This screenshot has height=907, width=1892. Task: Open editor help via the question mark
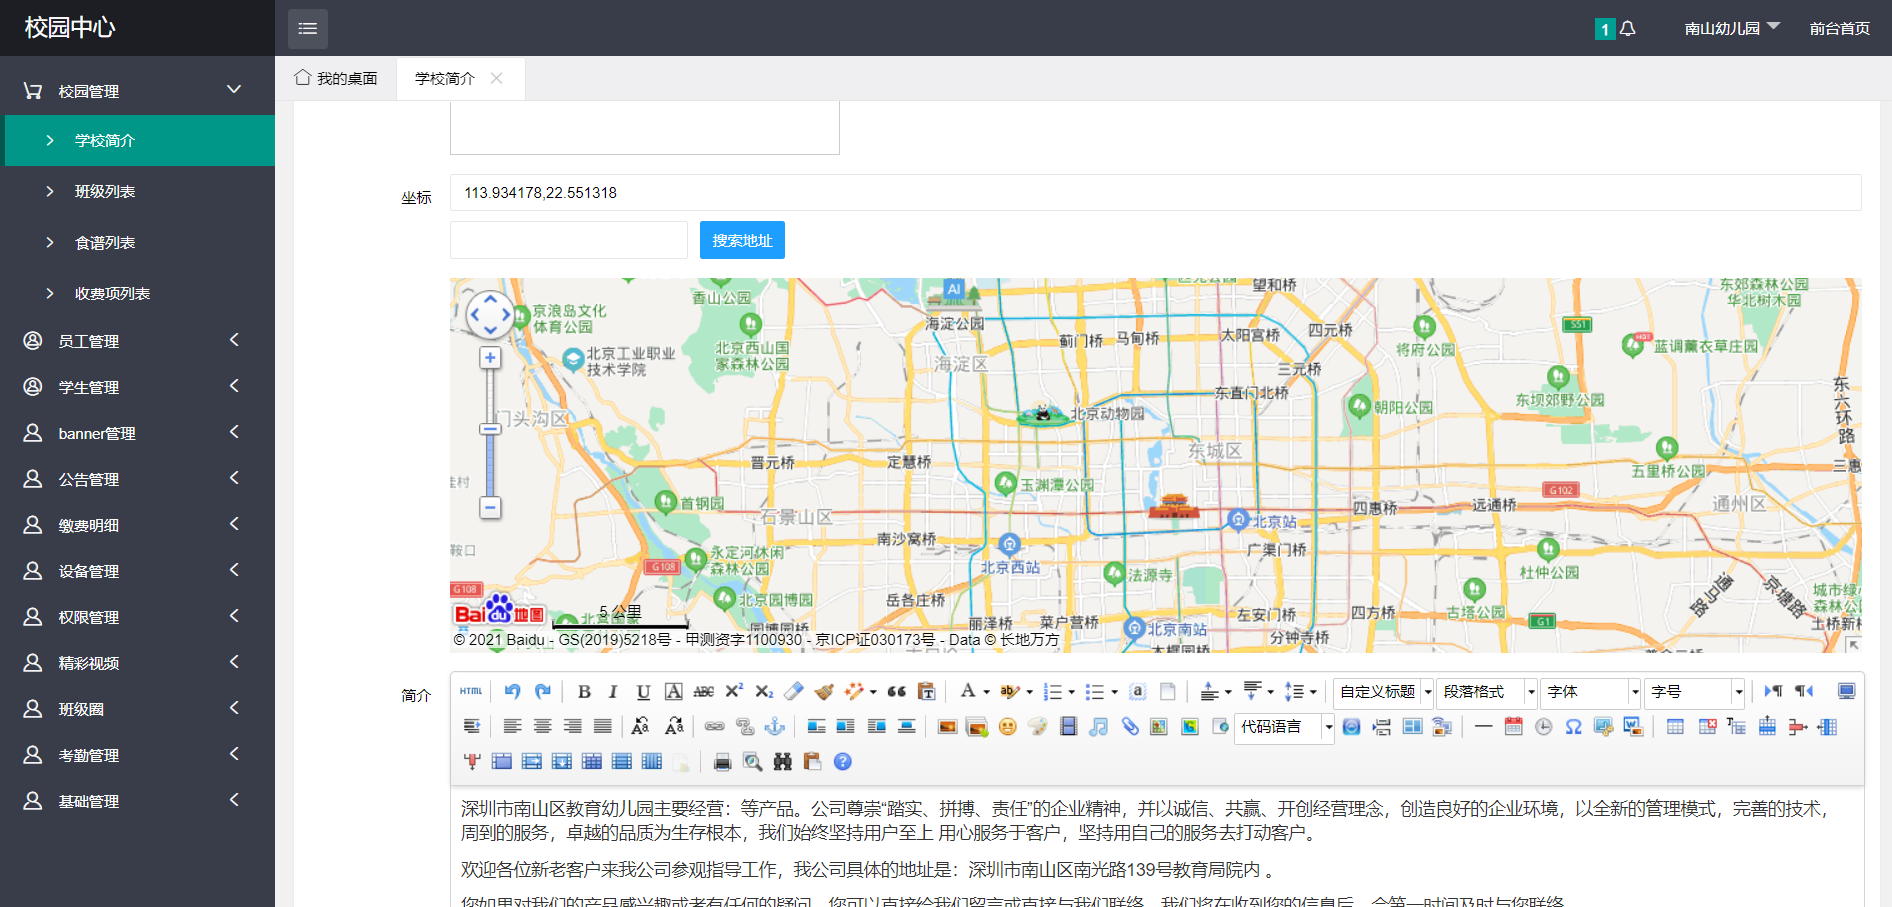pyautogui.click(x=843, y=762)
